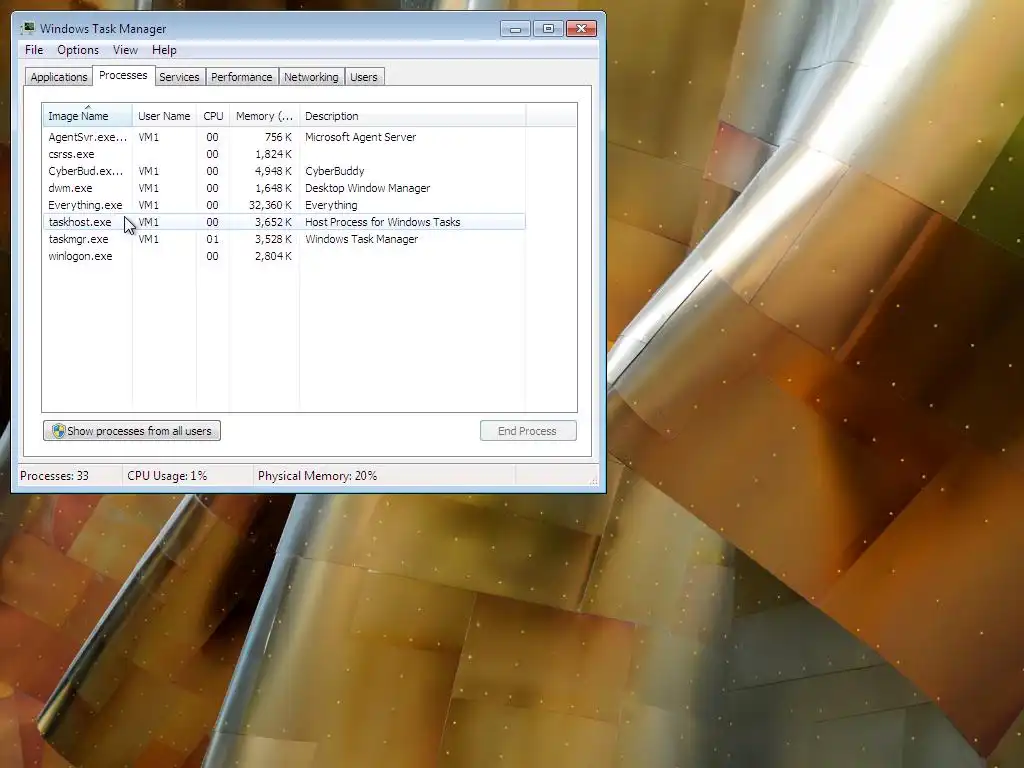
Task: Open the Performance tab
Action: [242, 77]
